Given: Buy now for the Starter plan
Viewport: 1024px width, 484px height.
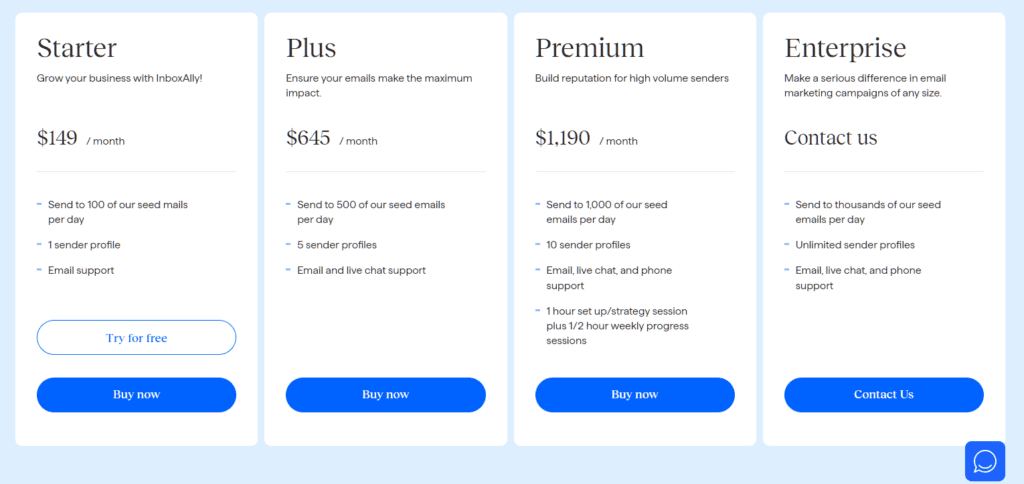Looking at the screenshot, I should coord(136,395).
